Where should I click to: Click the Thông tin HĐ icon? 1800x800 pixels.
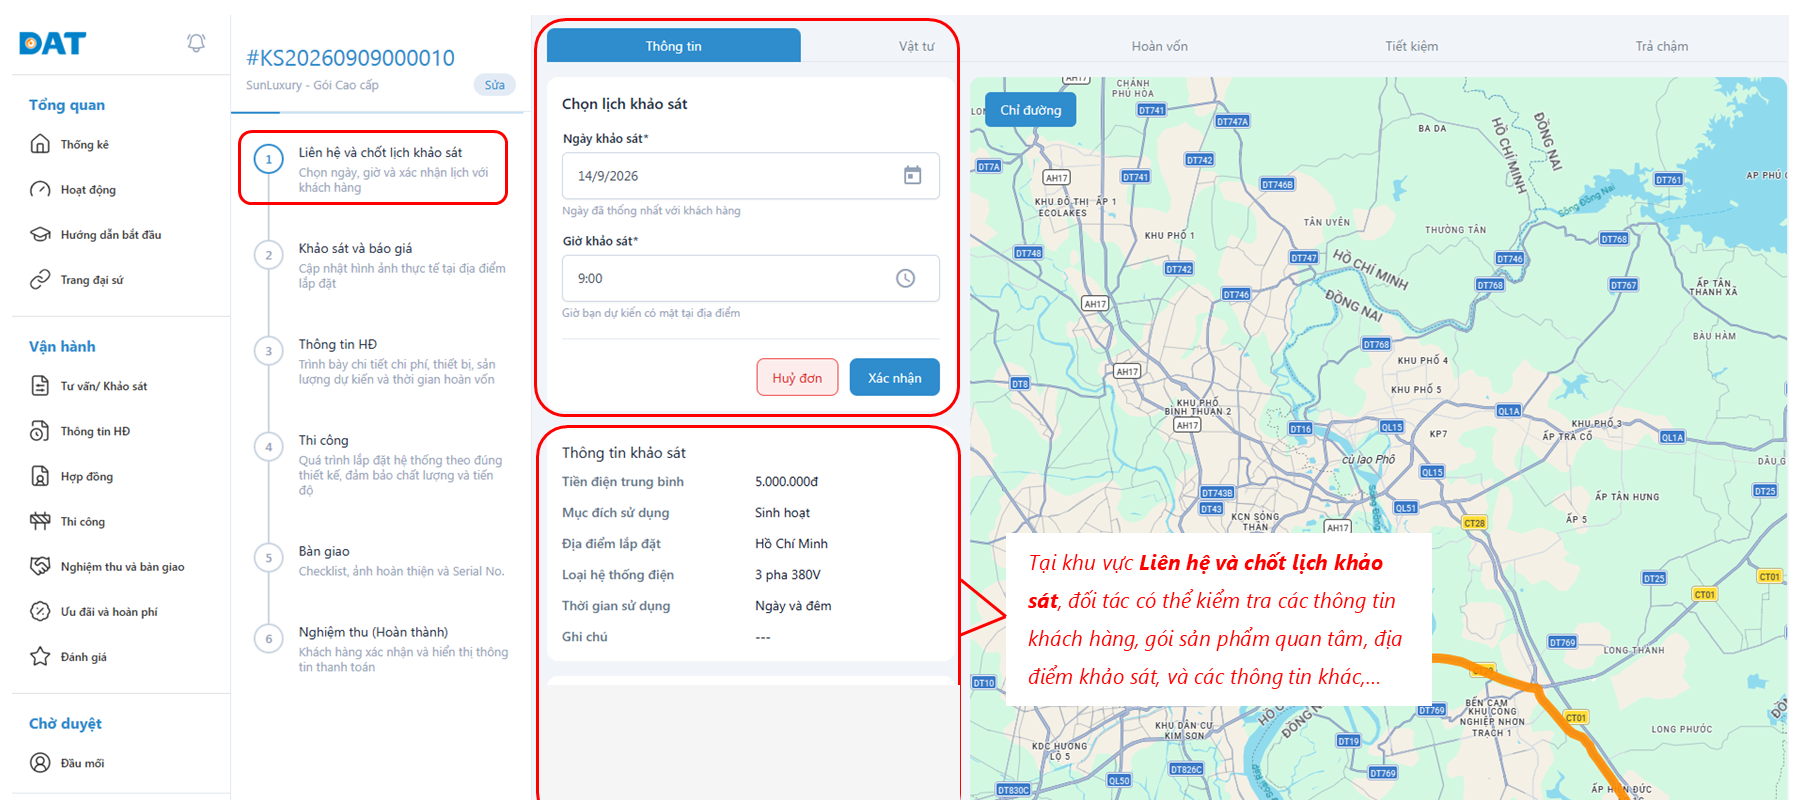click(x=40, y=431)
